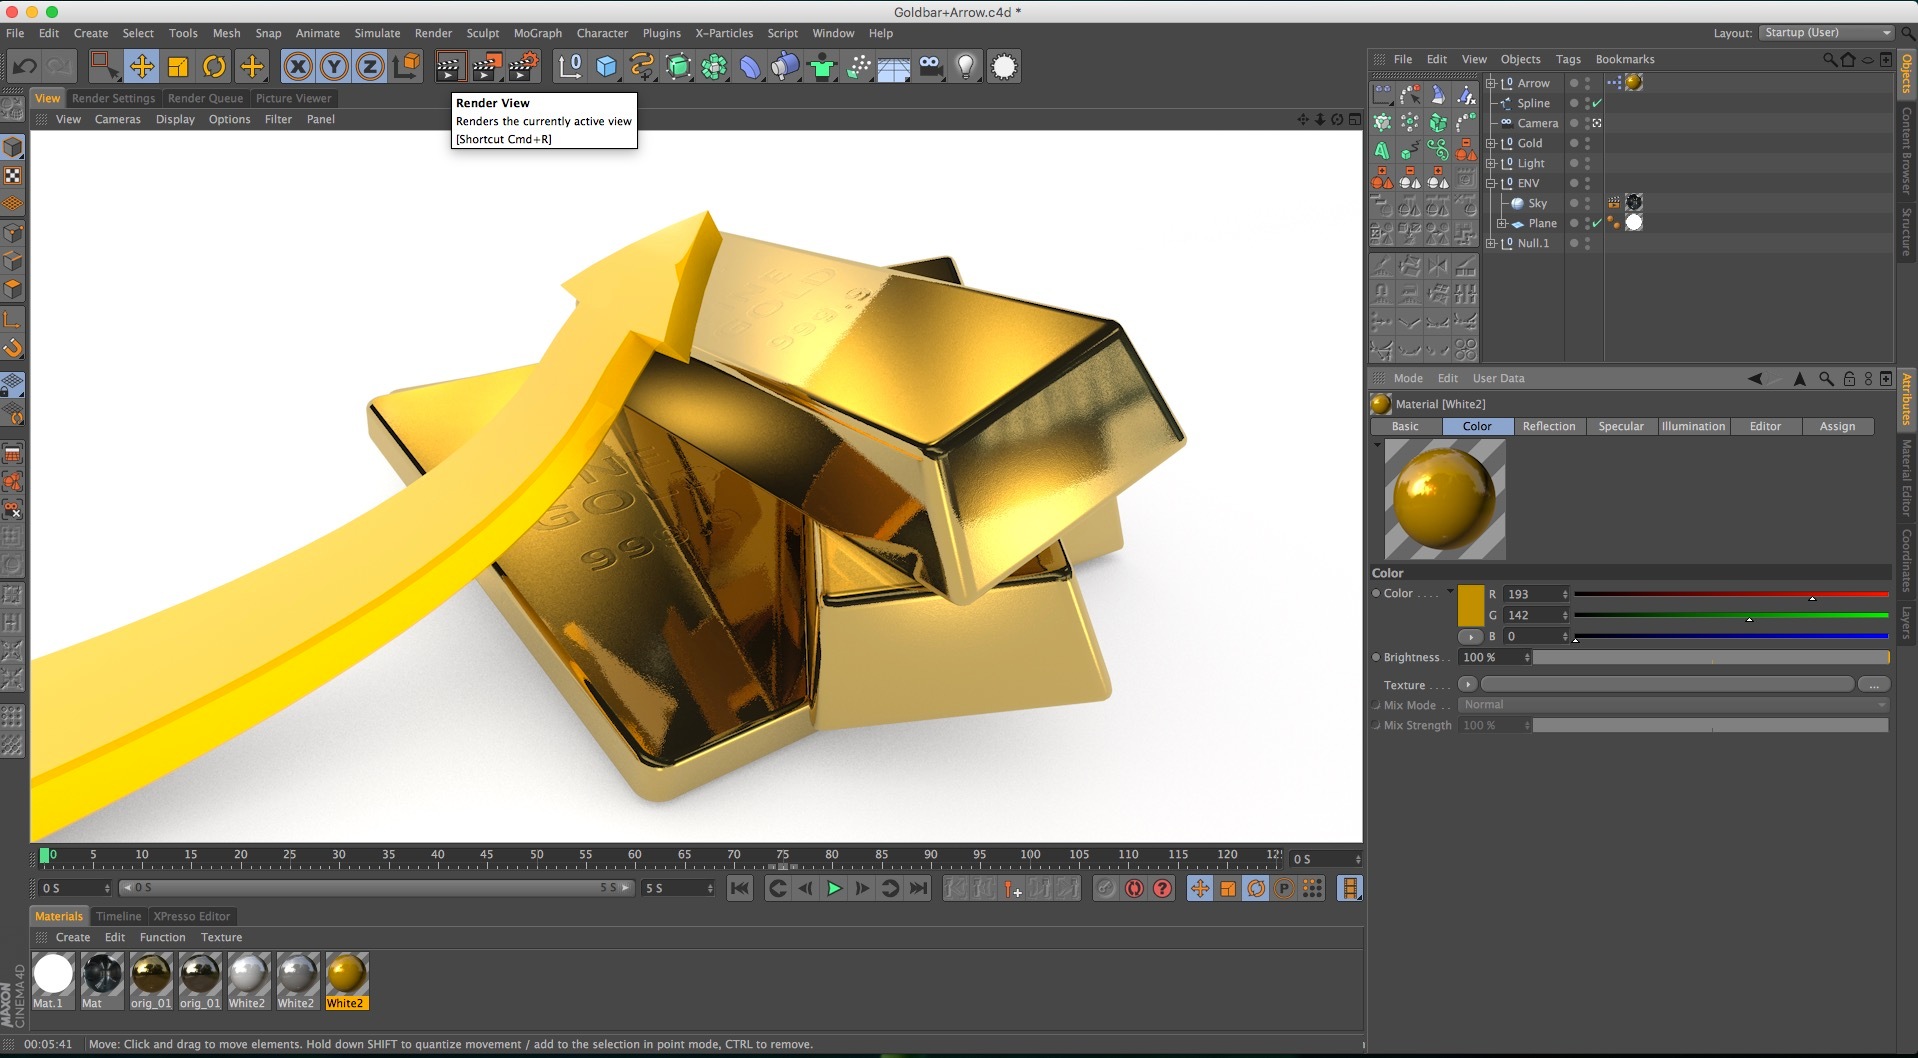This screenshot has height=1058, width=1918.
Task: Collapse the ENV group in Object Manager
Action: pyautogui.click(x=1491, y=183)
